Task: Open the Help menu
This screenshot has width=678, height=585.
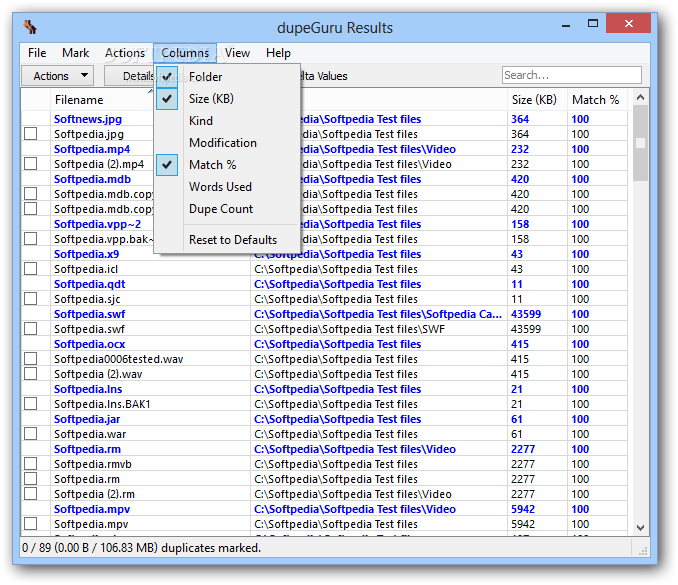Action: 278,53
